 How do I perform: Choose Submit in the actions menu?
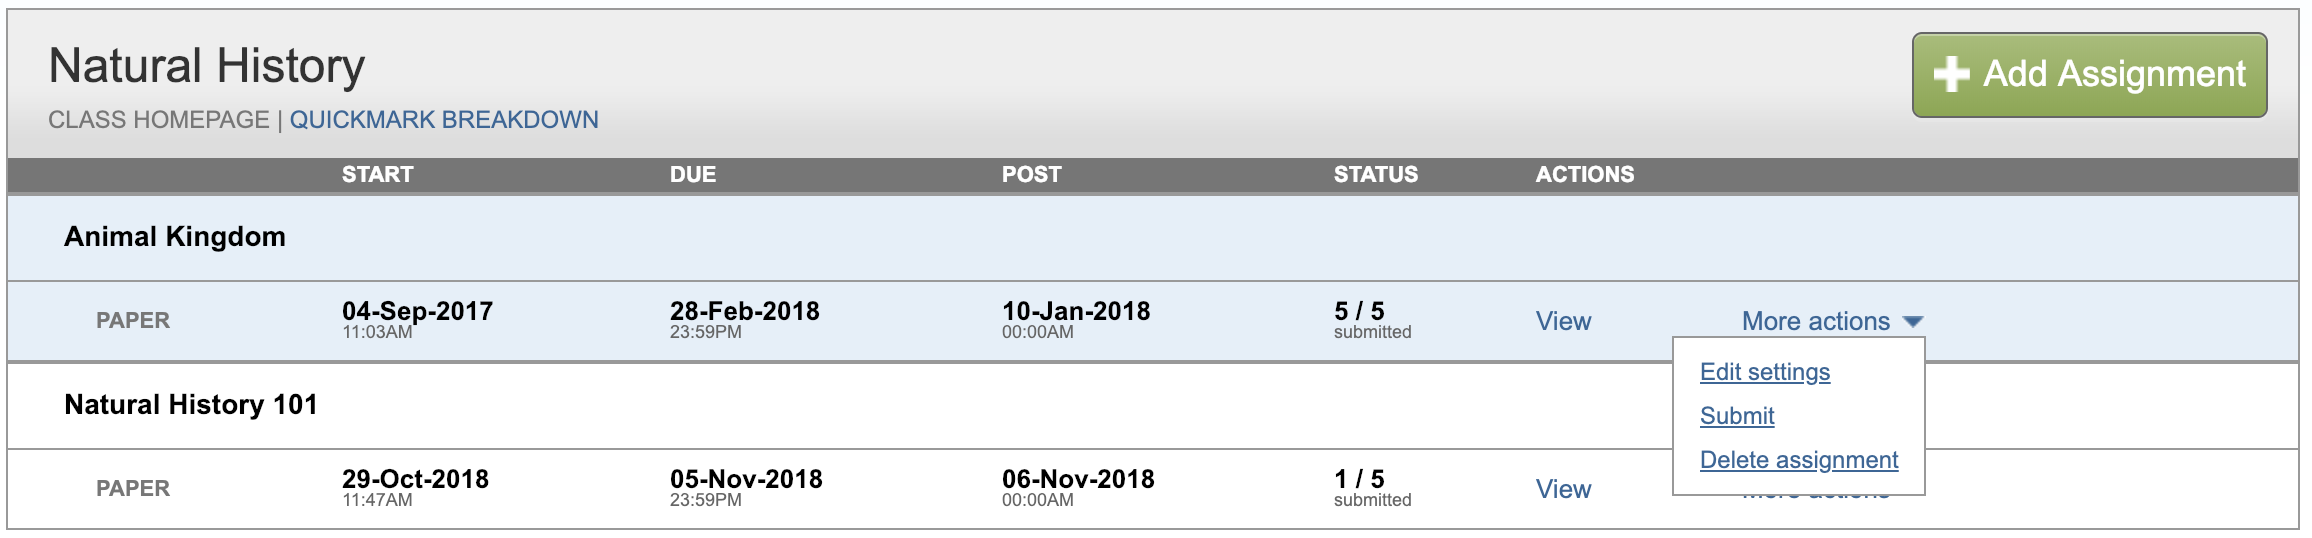pos(1737,416)
